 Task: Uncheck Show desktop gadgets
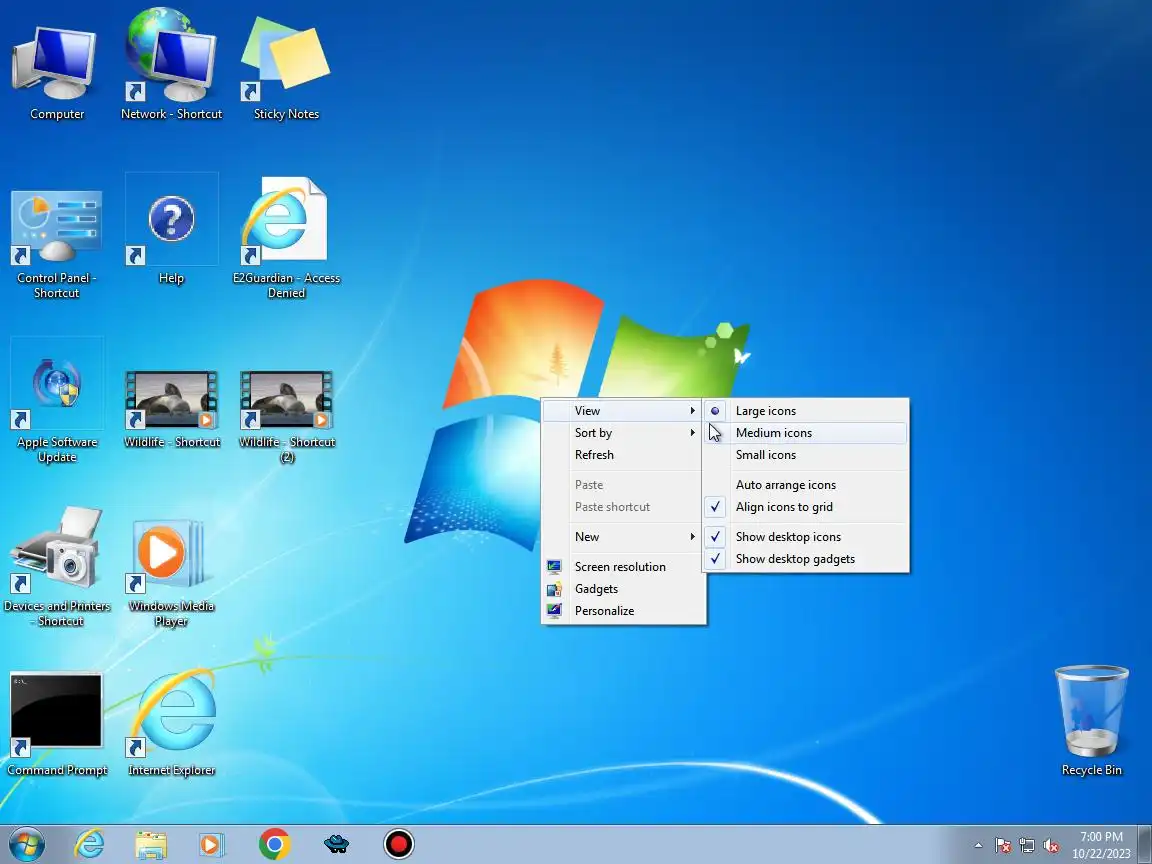tap(806, 559)
